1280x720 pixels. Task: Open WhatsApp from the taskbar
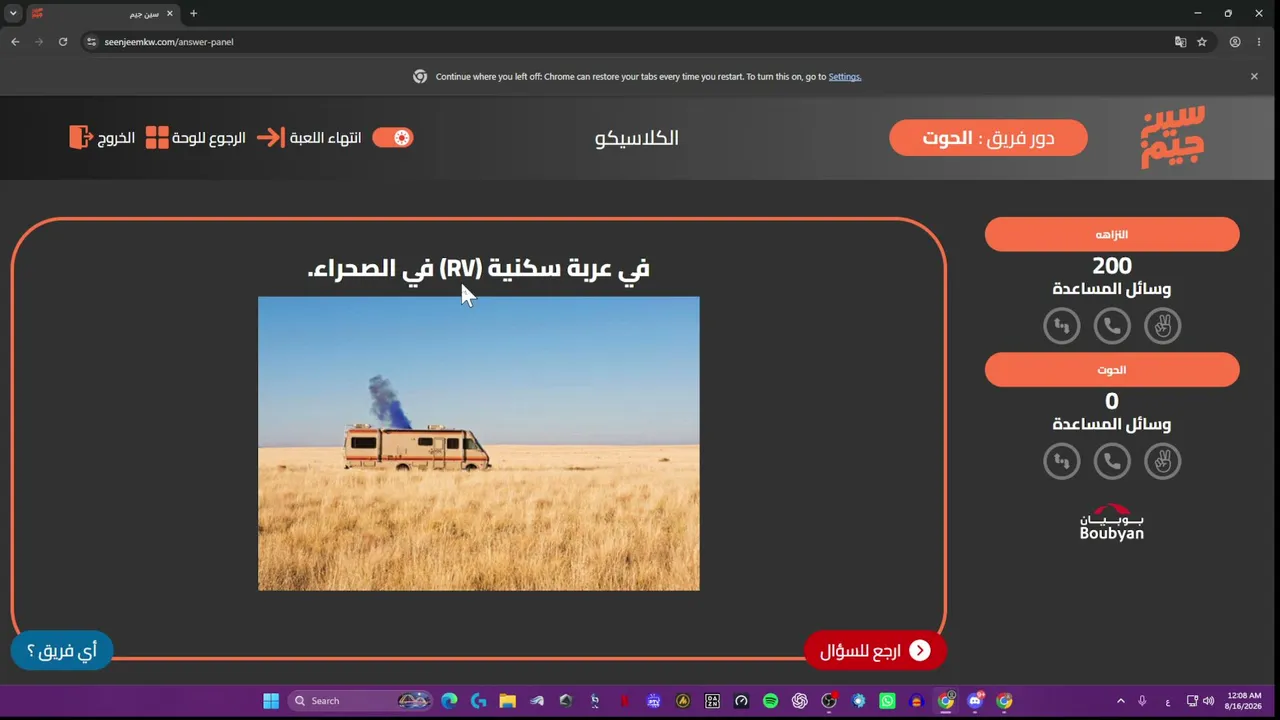pyautogui.click(x=887, y=701)
